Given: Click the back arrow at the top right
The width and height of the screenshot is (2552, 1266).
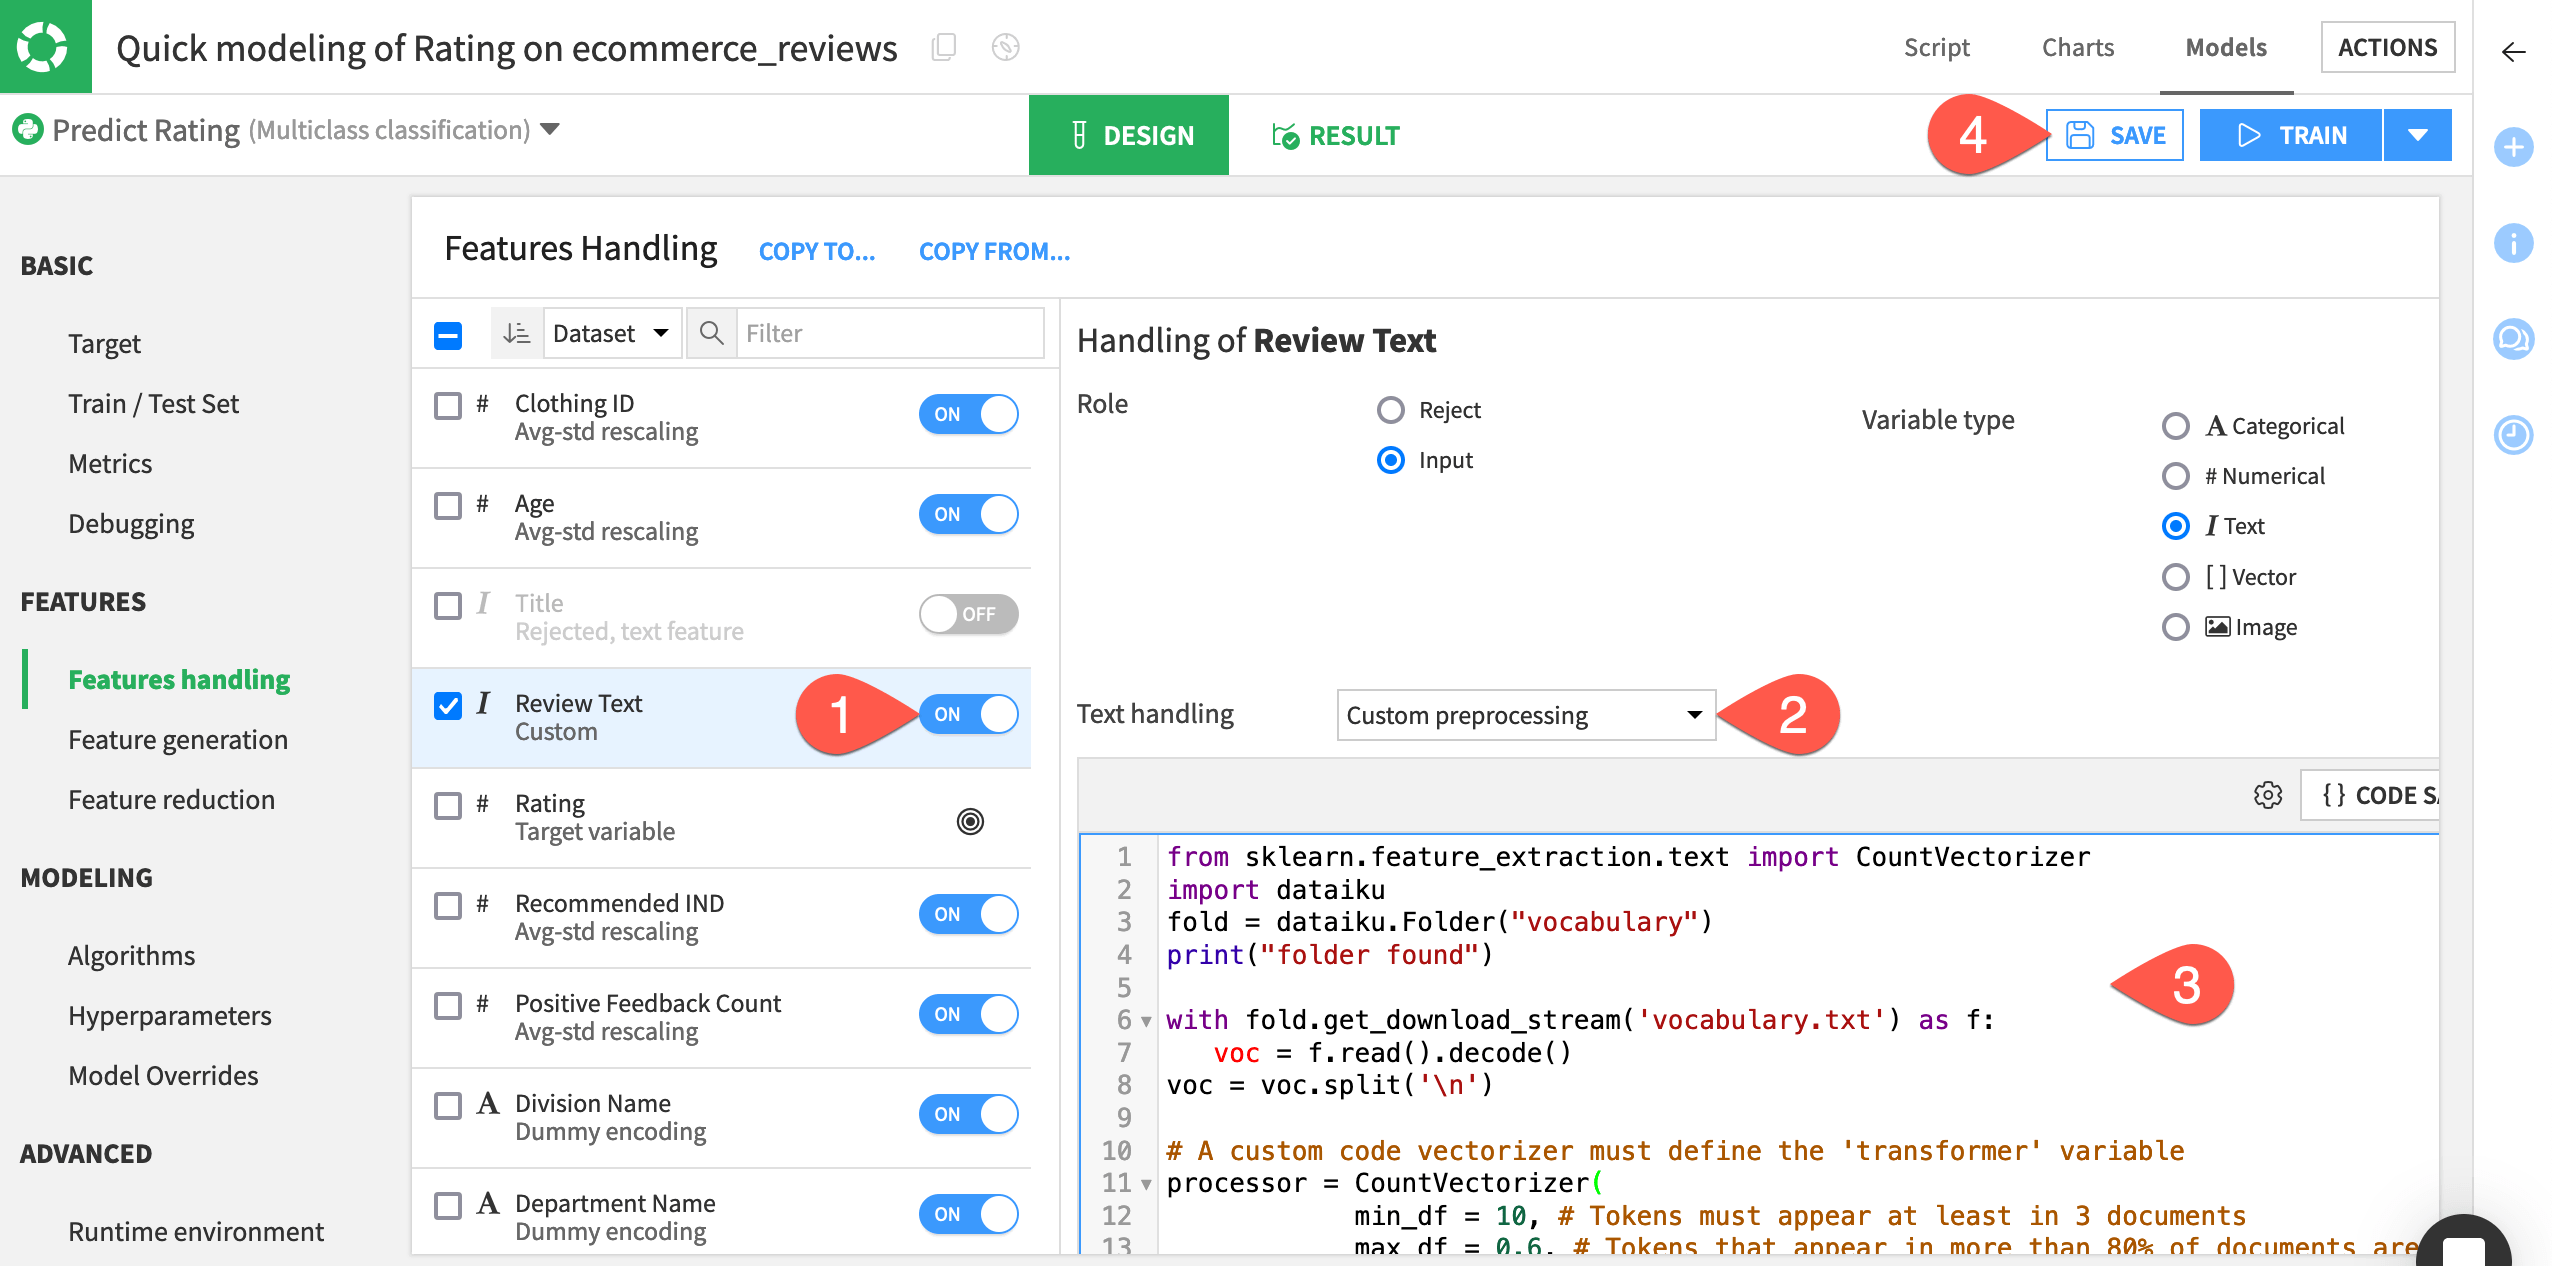Looking at the screenshot, I should click(x=2515, y=52).
